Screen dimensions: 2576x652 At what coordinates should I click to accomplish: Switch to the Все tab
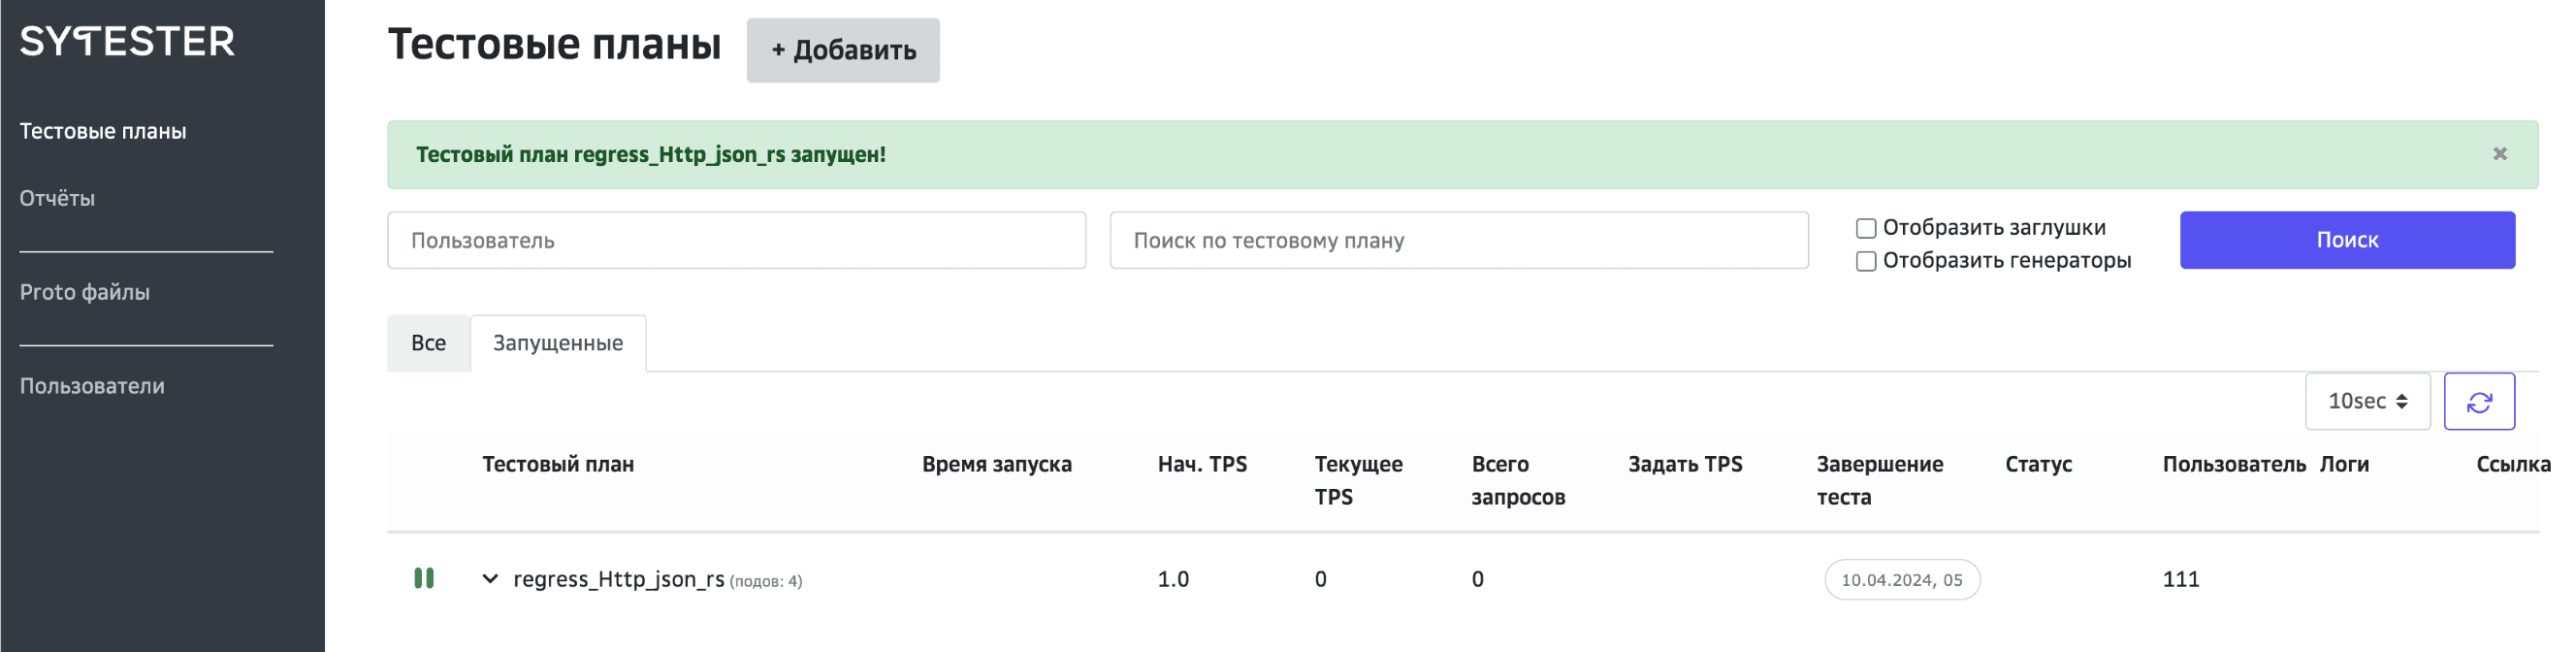point(428,342)
